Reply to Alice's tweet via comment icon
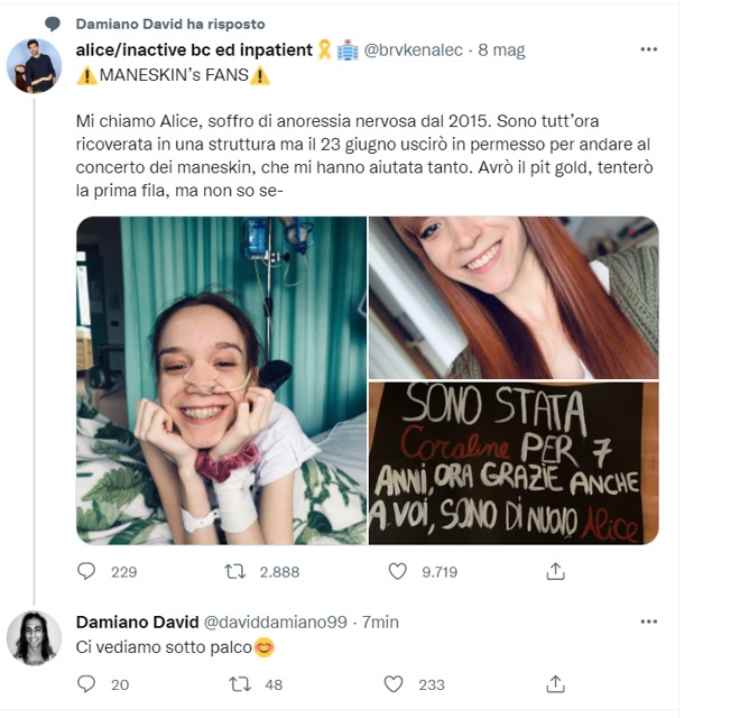 pyautogui.click(x=87, y=571)
